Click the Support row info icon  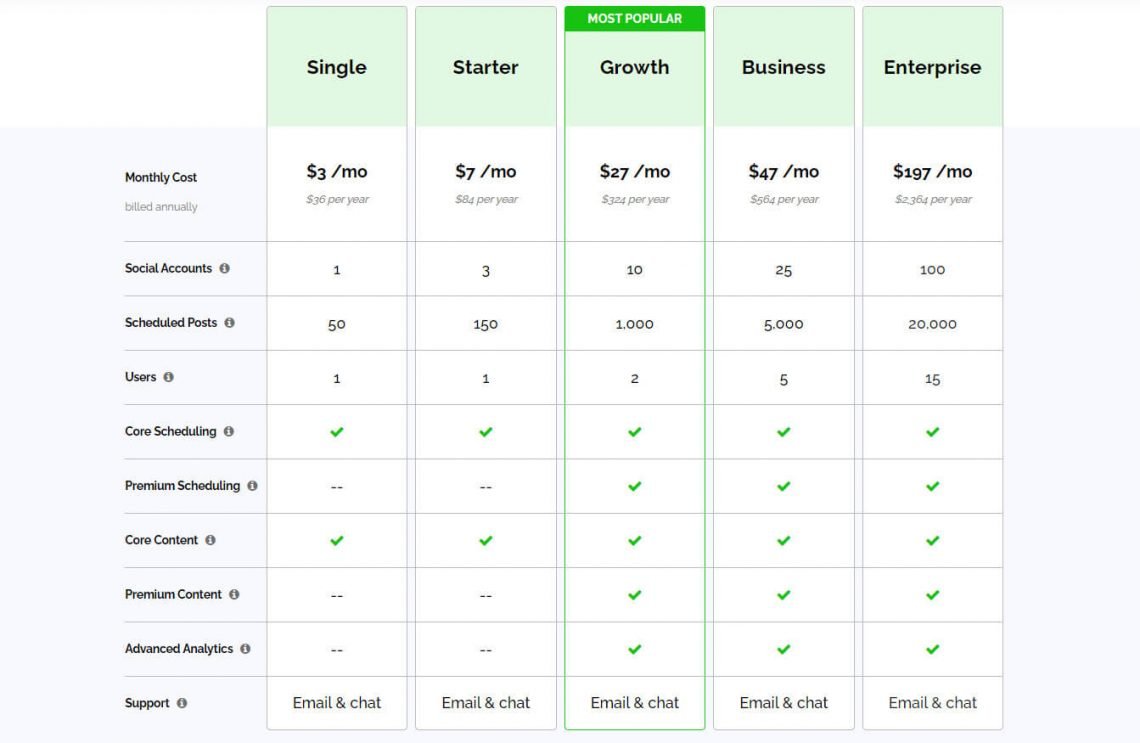click(182, 703)
